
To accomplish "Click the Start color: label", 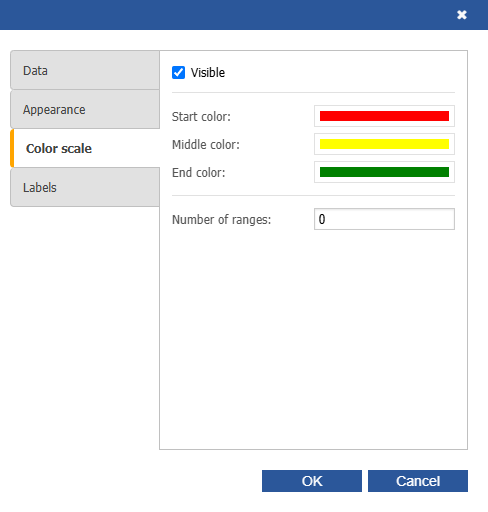I will click(x=201, y=117).
